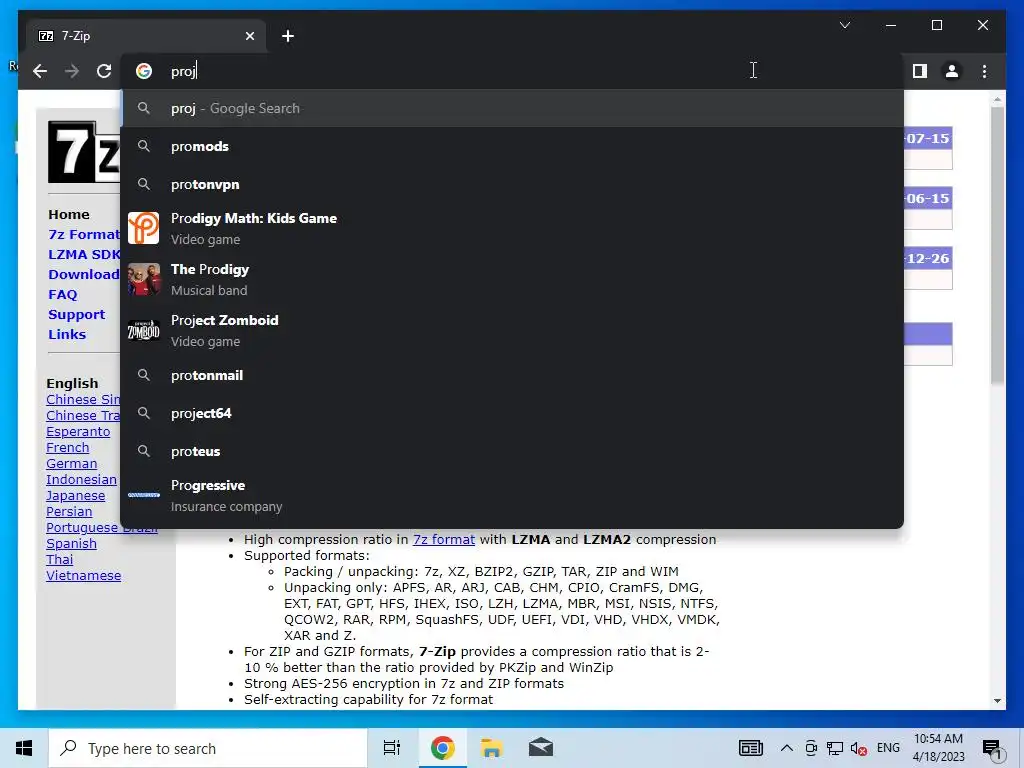Click the scrollbar down arrow

click(997, 701)
